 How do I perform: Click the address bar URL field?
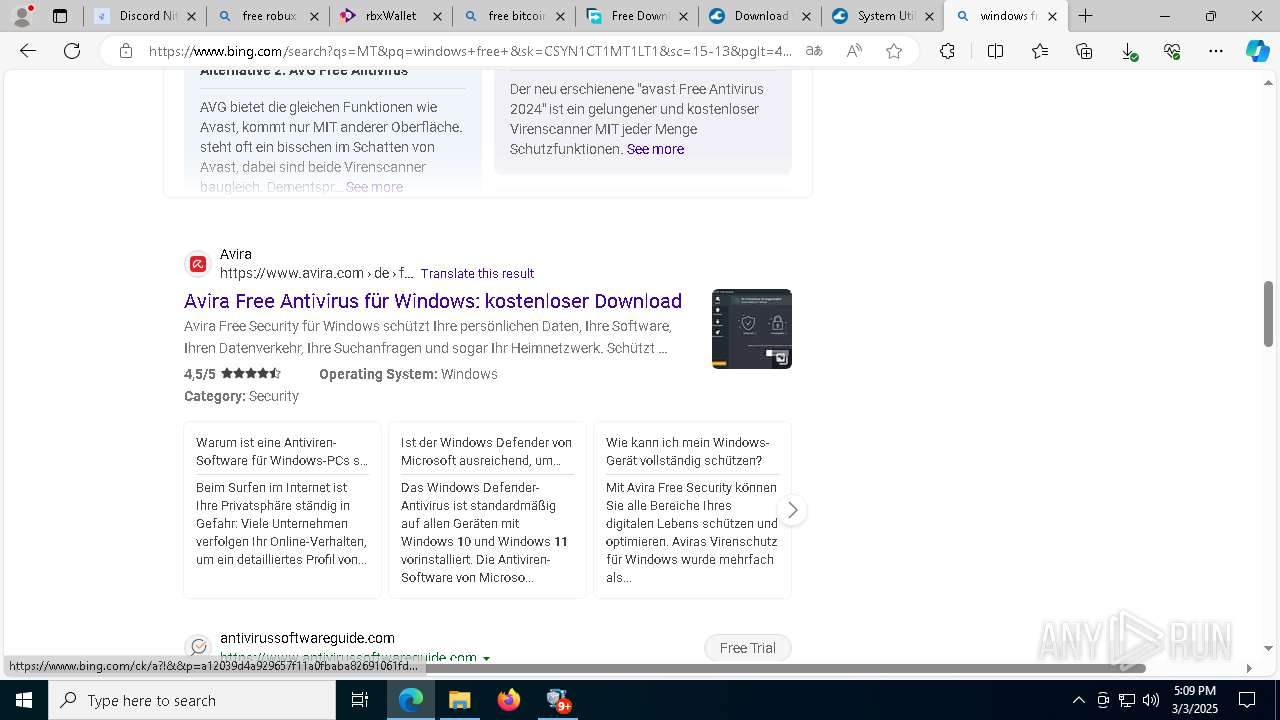(x=470, y=51)
